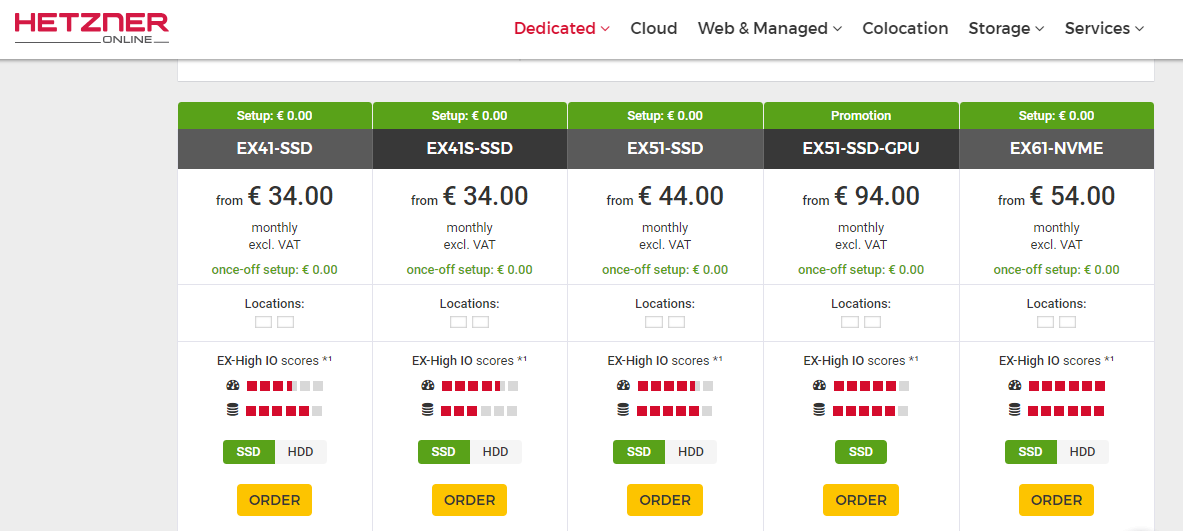
Task: Click the second location flag under EX61-NVME
Action: point(1067,322)
